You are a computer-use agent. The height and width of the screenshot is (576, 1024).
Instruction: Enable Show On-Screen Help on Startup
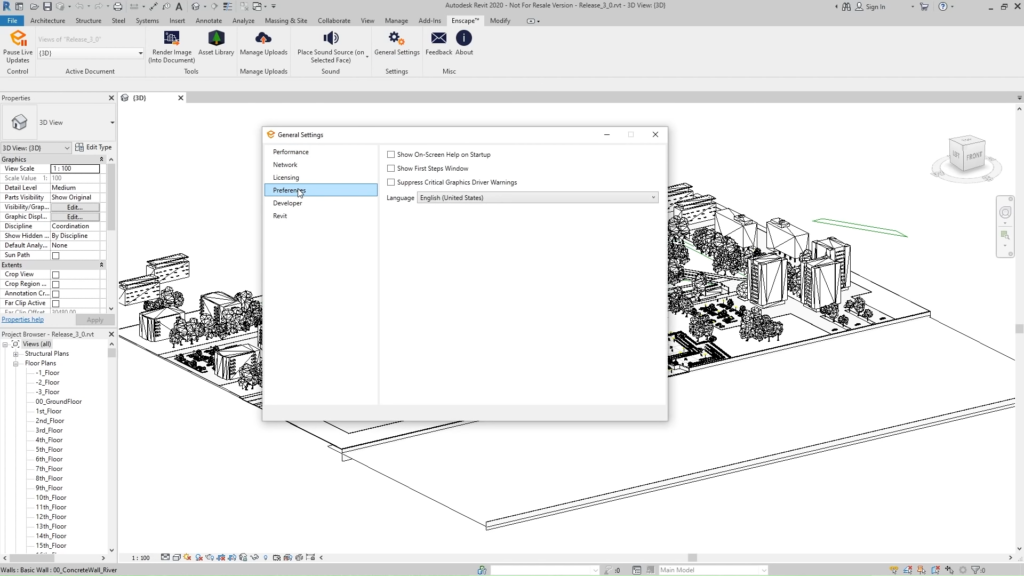pyautogui.click(x=391, y=155)
